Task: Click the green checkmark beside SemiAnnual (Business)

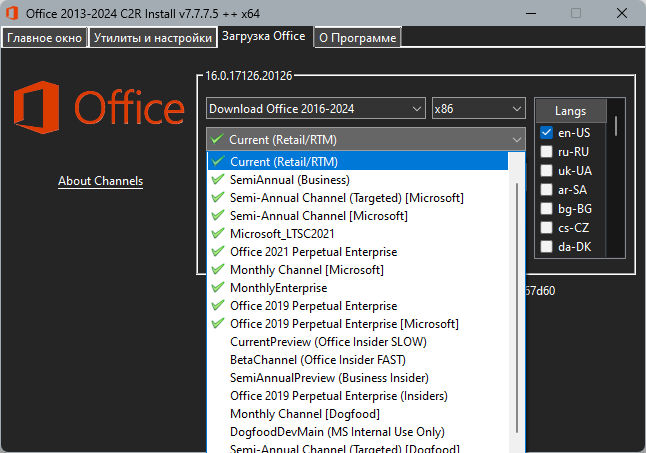Action: coord(218,180)
